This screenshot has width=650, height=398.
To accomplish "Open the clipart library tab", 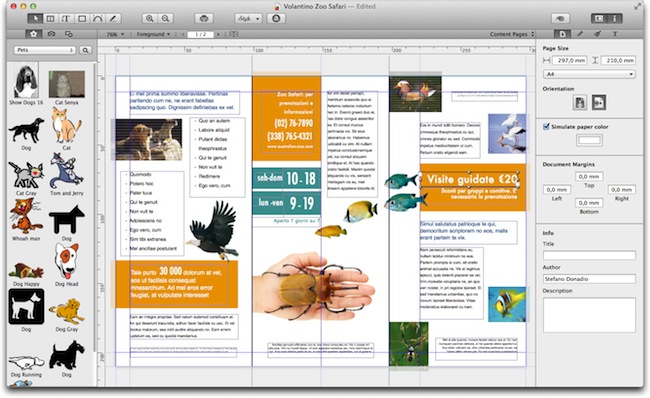I will tap(34, 34).
